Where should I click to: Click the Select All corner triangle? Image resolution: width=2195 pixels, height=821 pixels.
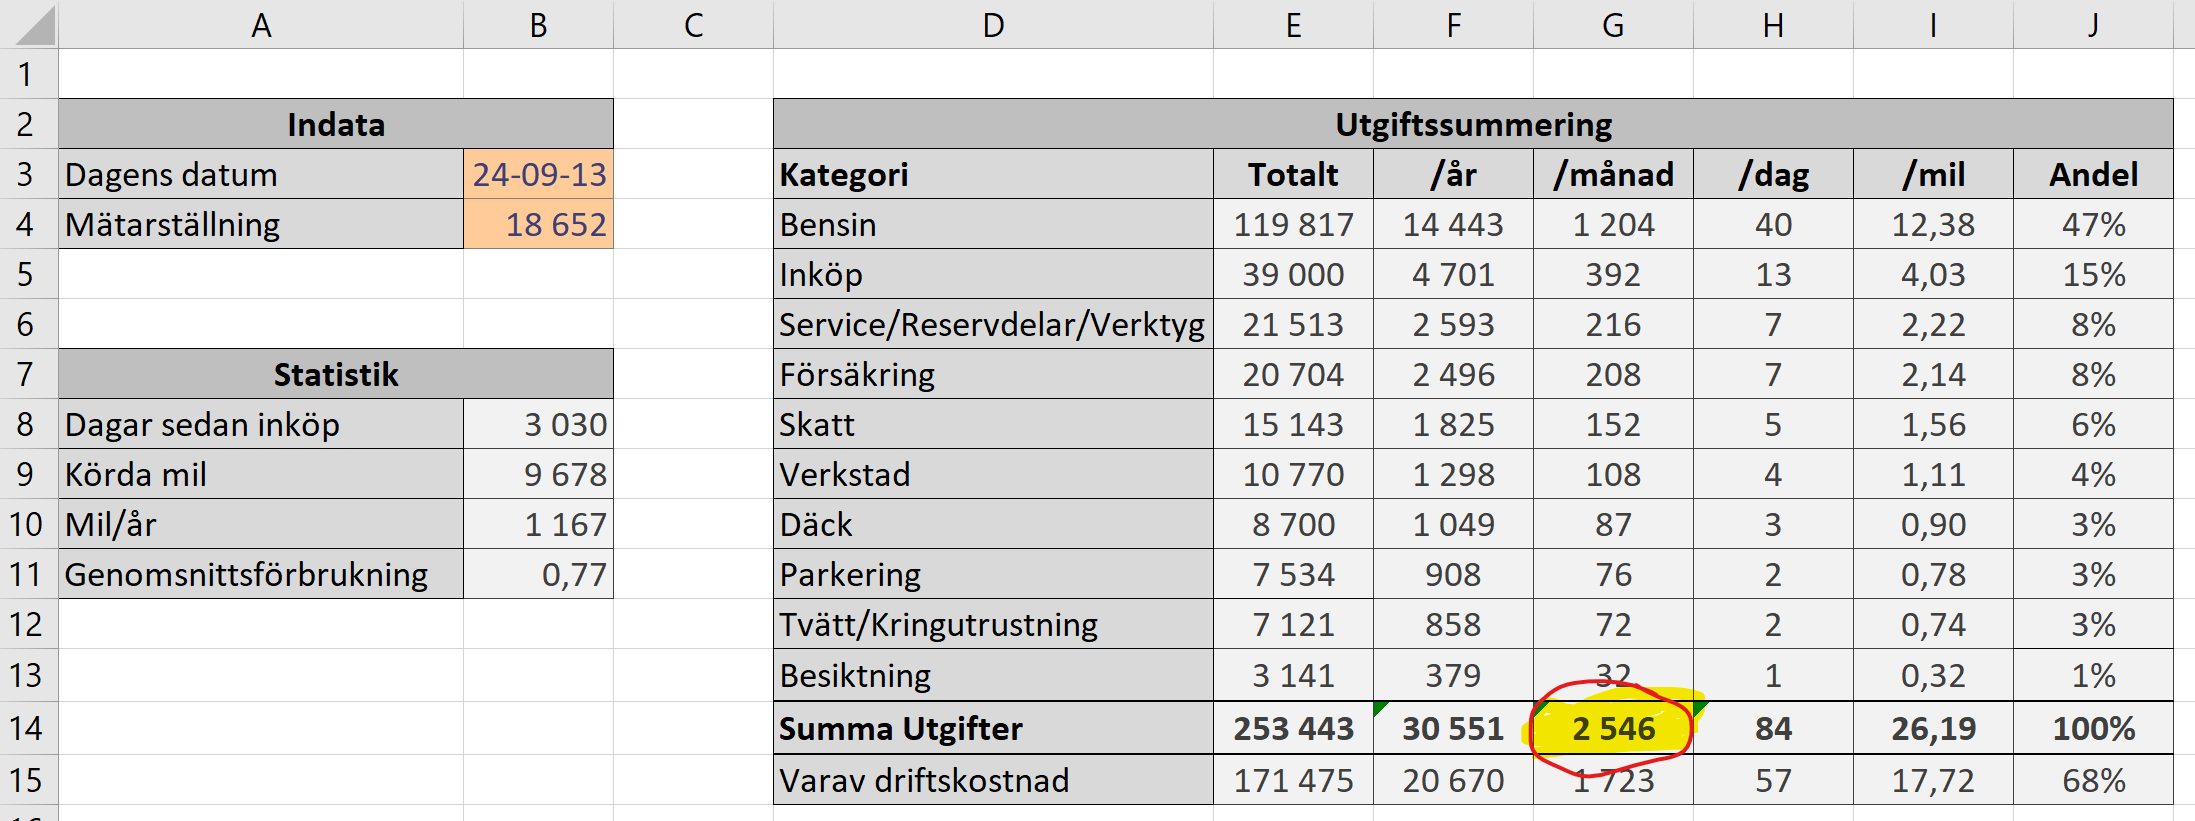pos(34,27)
